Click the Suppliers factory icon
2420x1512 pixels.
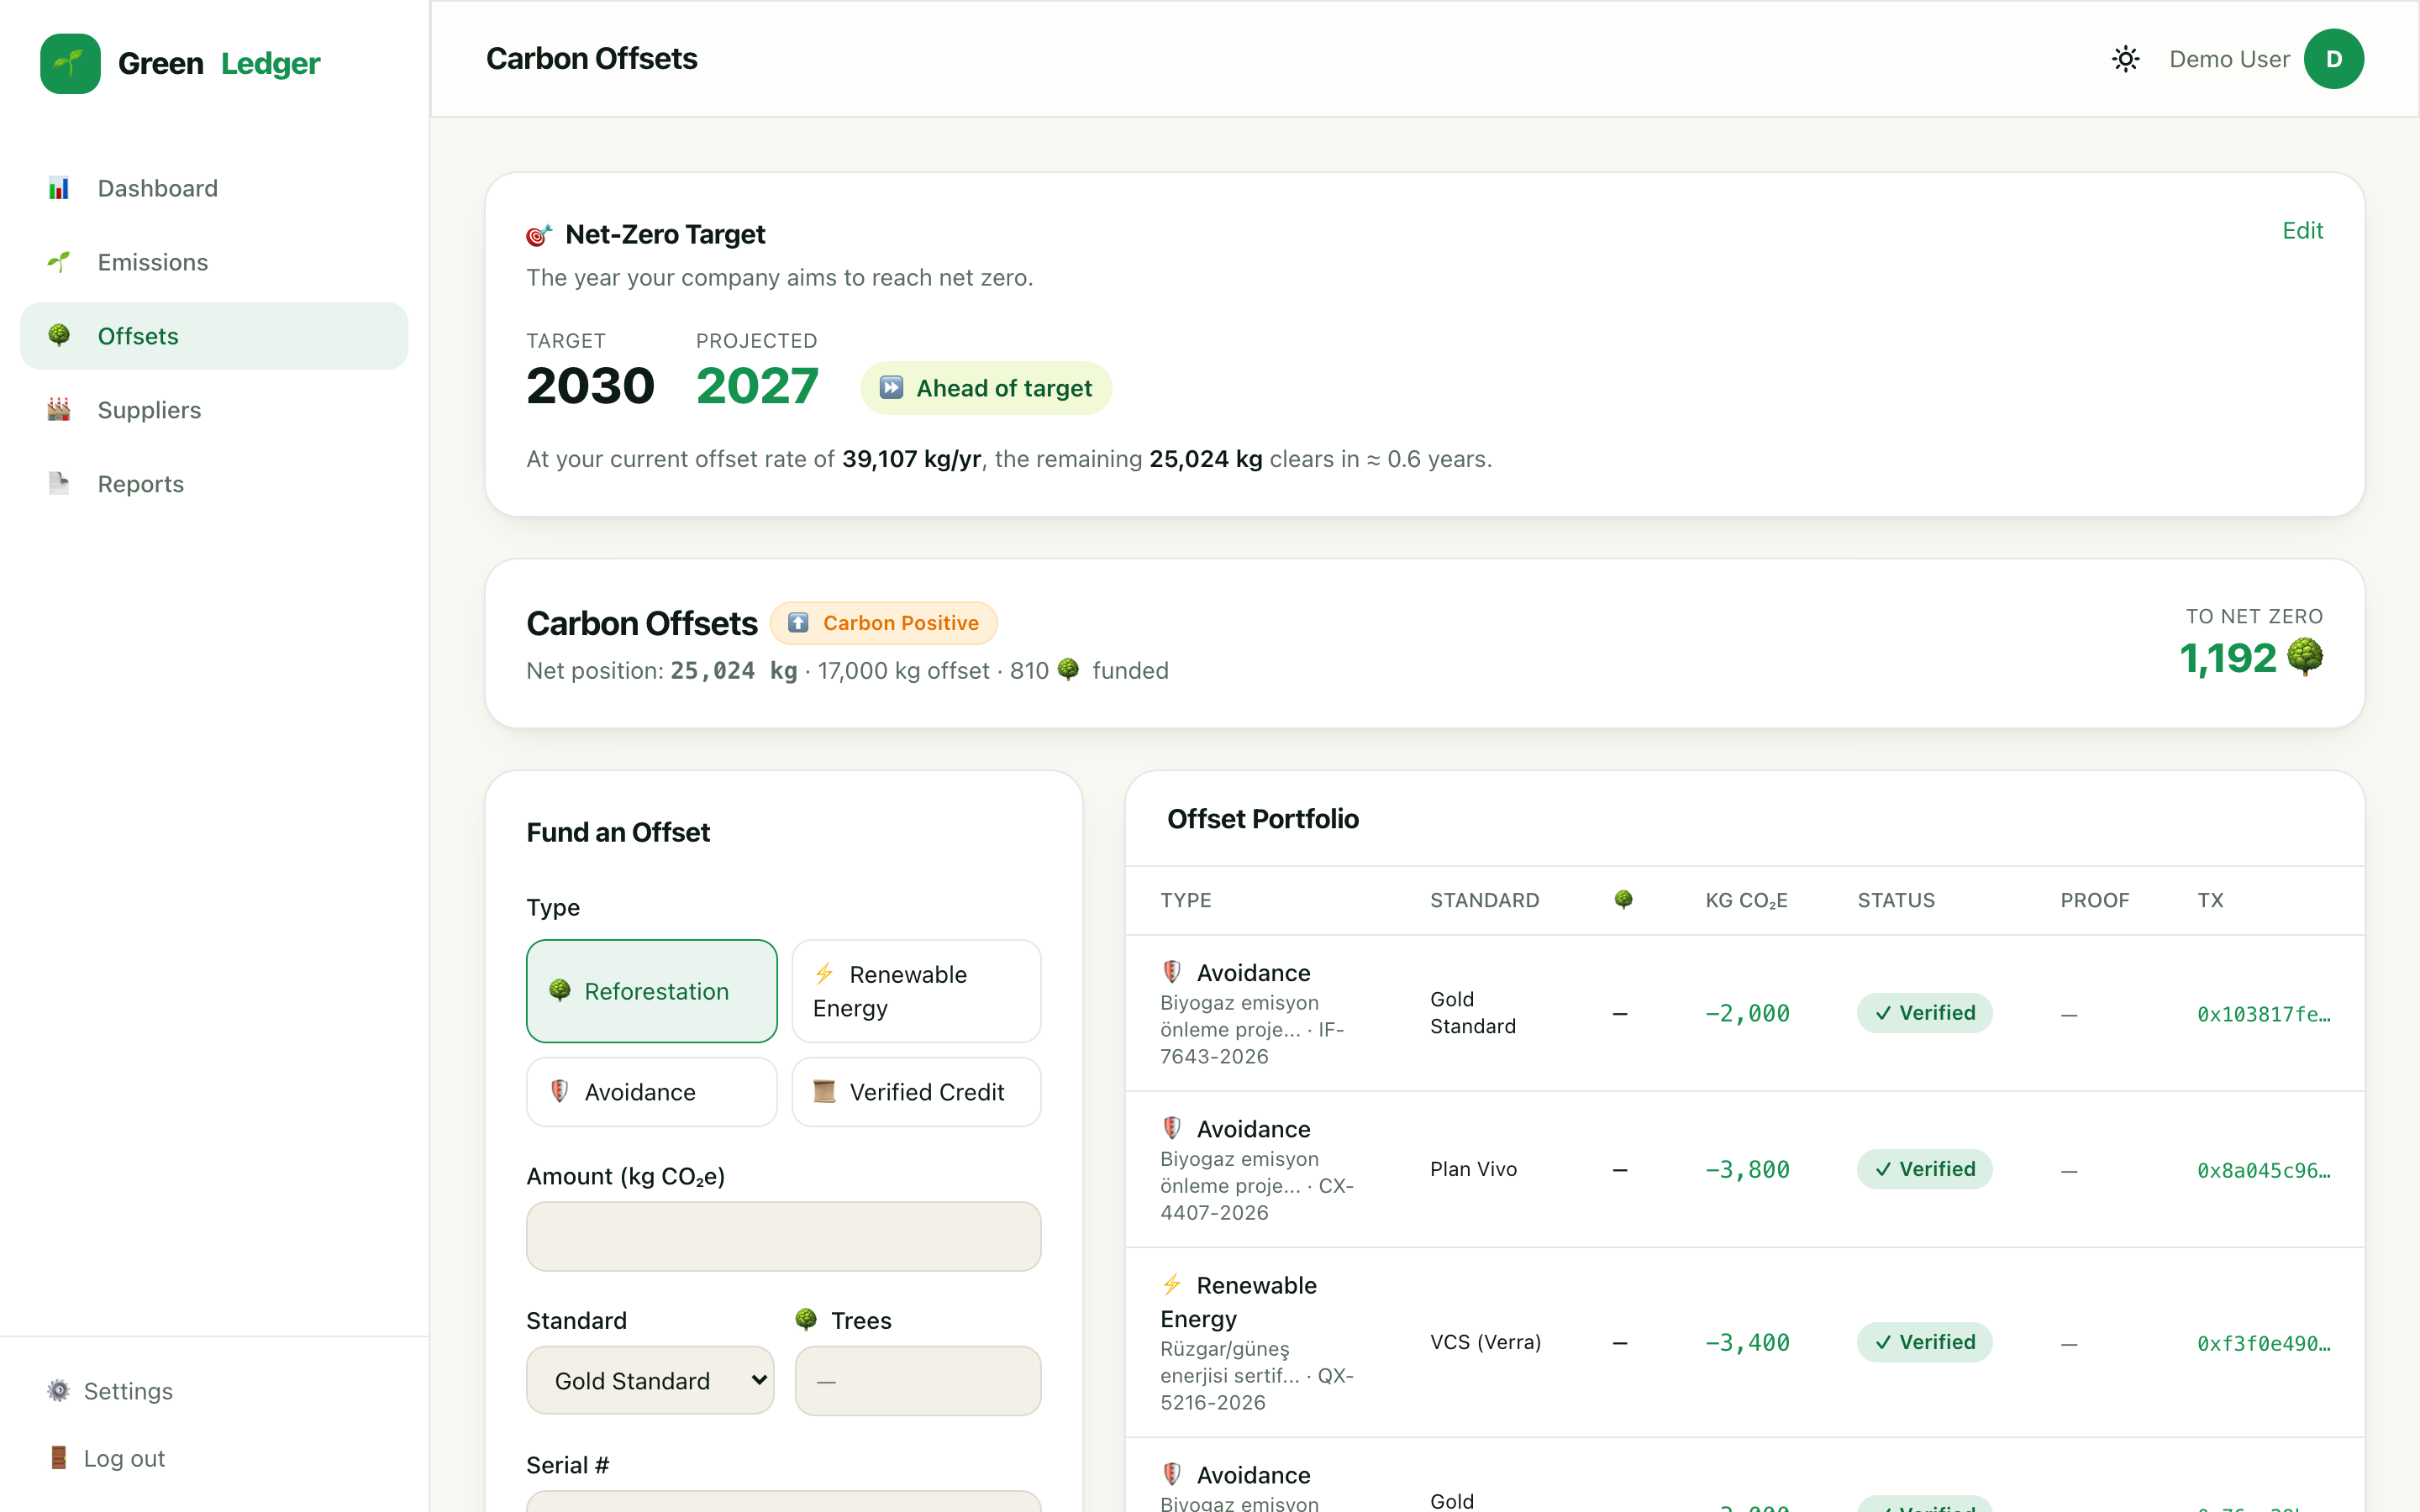coord(59,410)
